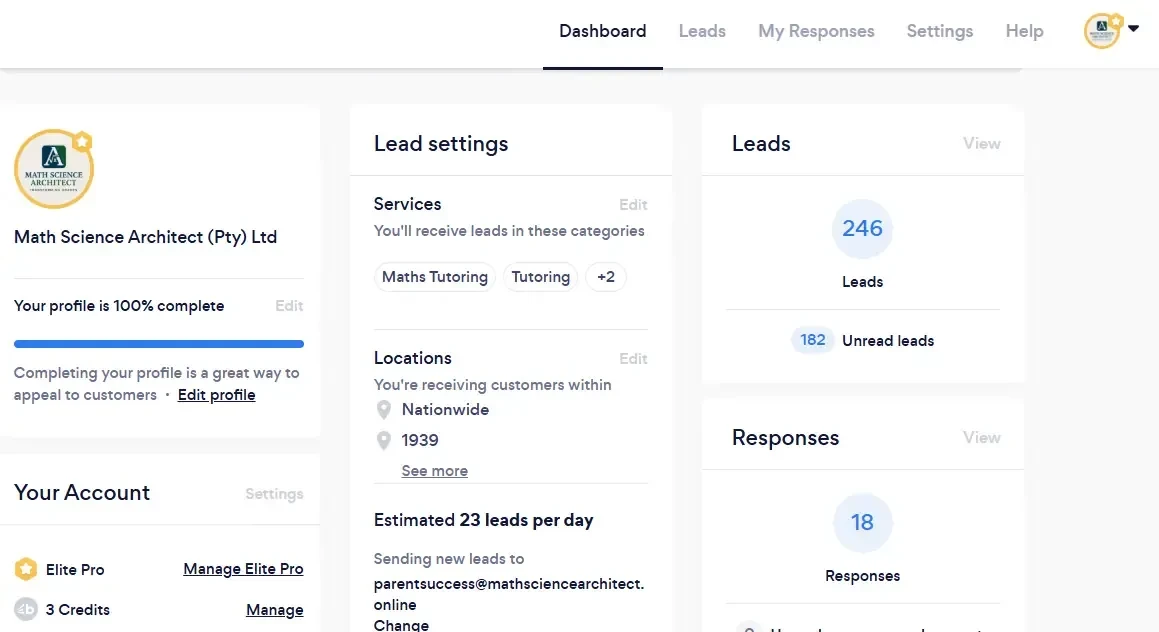Image resolution: width=1159 pixels, height=632 pixels.
Task: Edit the Locations settings
Action: 633,359
